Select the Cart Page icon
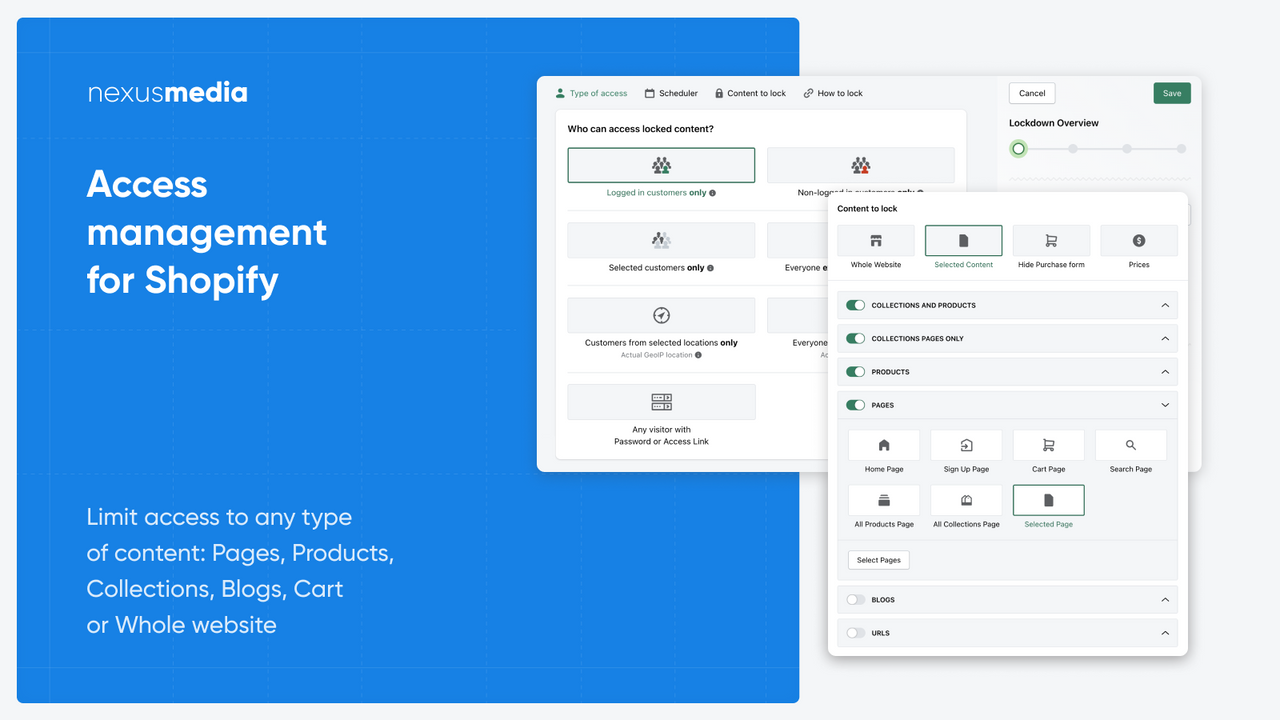This screenshot has height=720, width=1280. click(1048, 444)
